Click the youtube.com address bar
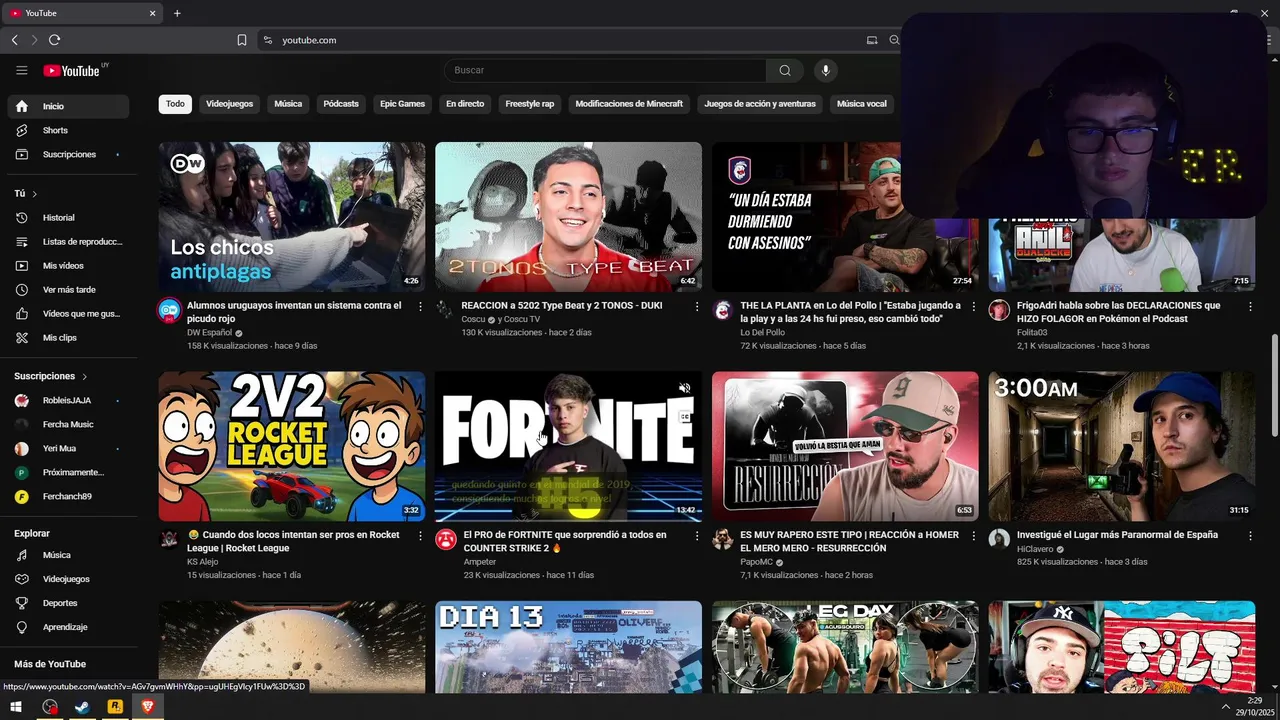Screen dimensions: 1280x720 tap(560, 40)
